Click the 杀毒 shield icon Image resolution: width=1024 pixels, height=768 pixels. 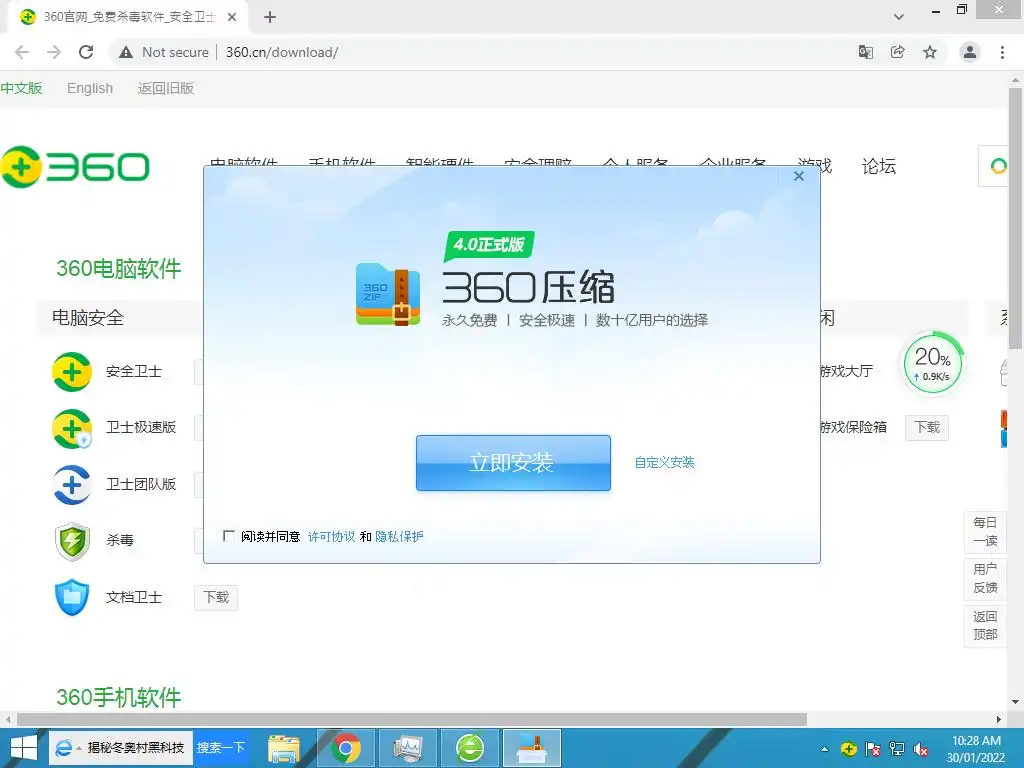(x=72, y=541)
